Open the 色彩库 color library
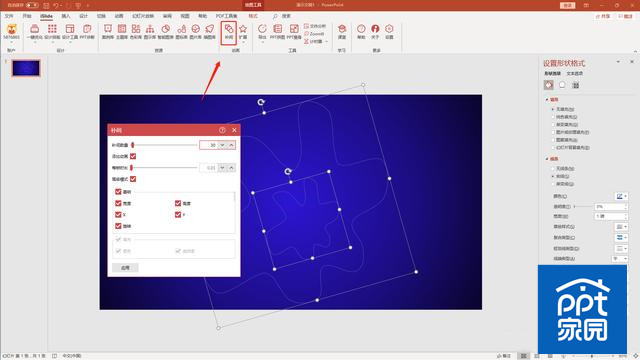The width and height of the screenshot is (640, 360). [136, 32]
